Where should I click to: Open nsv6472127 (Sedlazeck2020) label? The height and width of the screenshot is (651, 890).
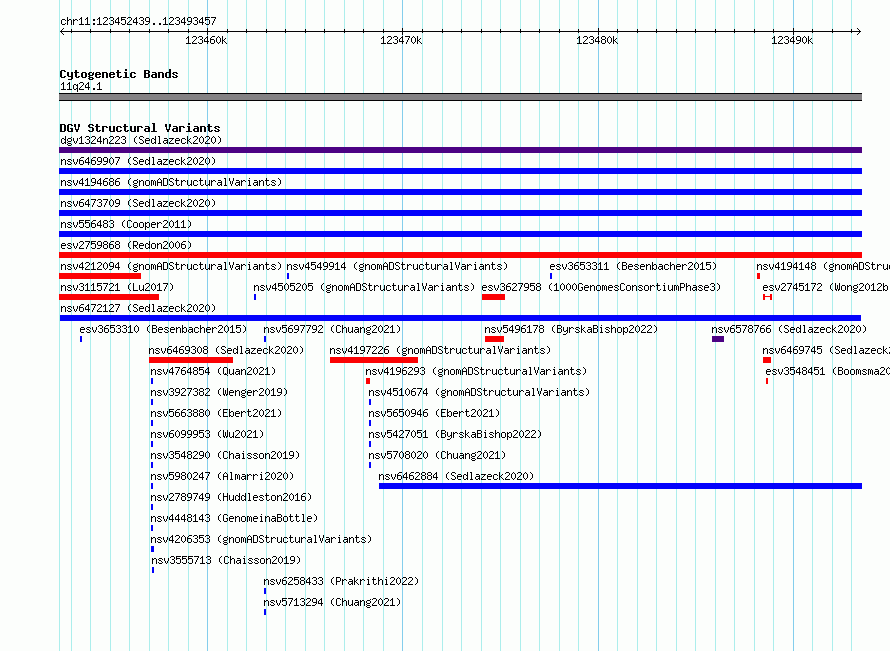click(x=138, y=308)
